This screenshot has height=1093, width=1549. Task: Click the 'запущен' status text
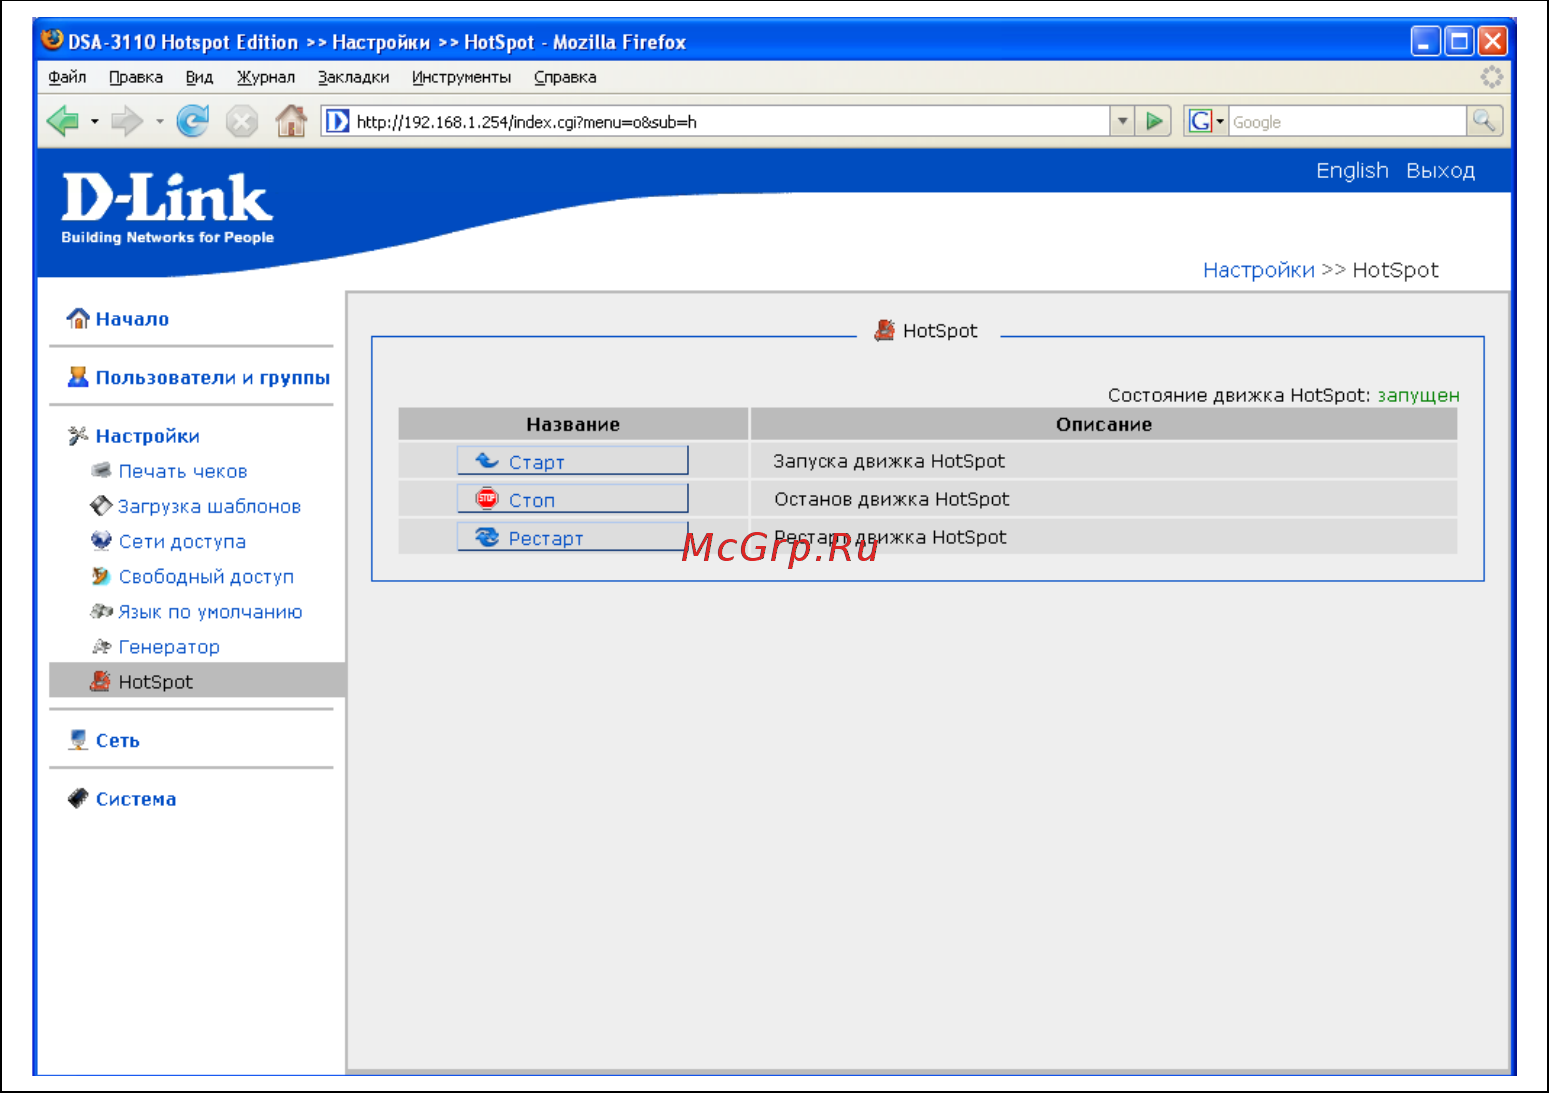click(x=1418, y=395)
